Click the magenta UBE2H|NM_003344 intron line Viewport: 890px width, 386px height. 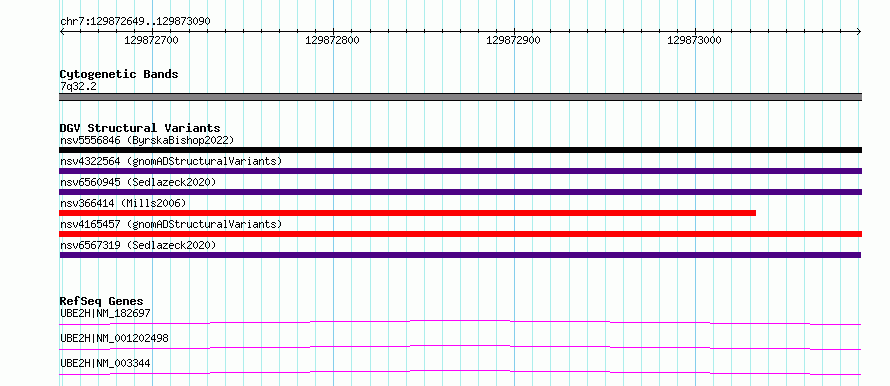coord(460,372)
